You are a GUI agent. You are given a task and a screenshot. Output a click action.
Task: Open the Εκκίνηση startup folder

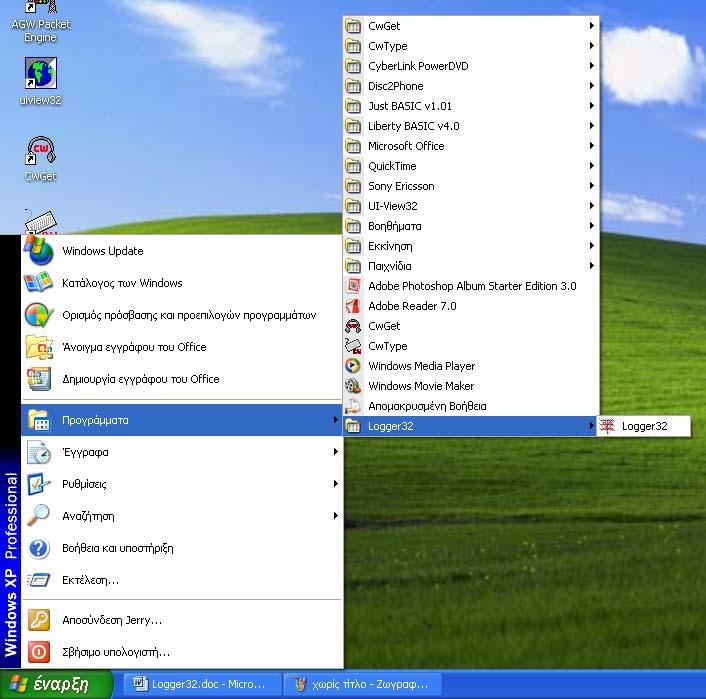pos(471,246)
